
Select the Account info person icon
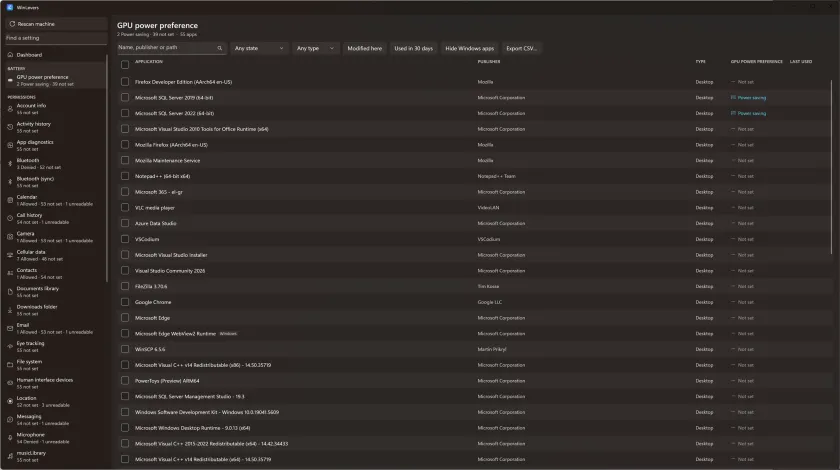(10, 109)
